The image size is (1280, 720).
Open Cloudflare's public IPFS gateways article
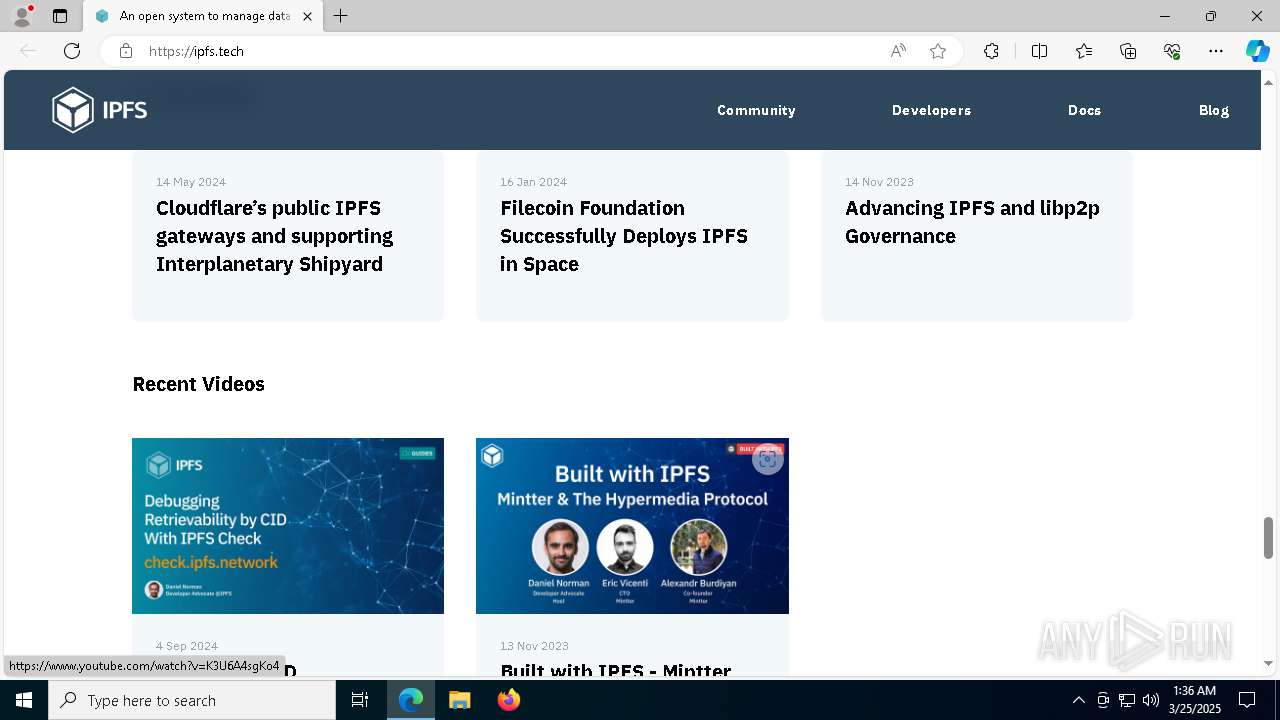[x=274, y=236]
